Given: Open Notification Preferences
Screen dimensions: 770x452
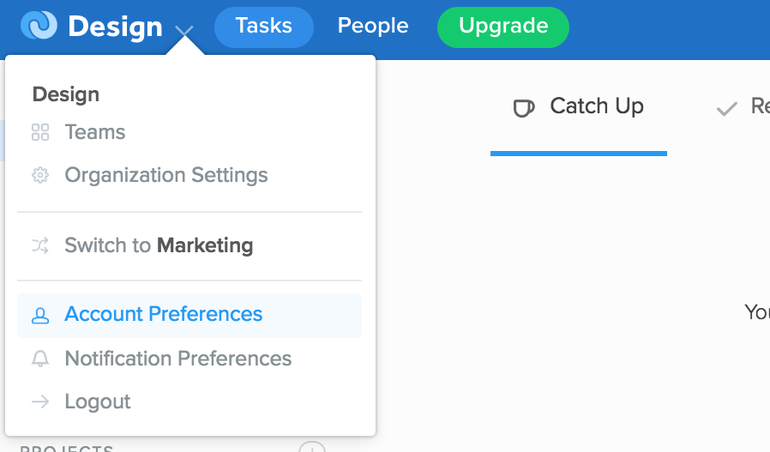Looking at the screenshot, I should (189, 359).
